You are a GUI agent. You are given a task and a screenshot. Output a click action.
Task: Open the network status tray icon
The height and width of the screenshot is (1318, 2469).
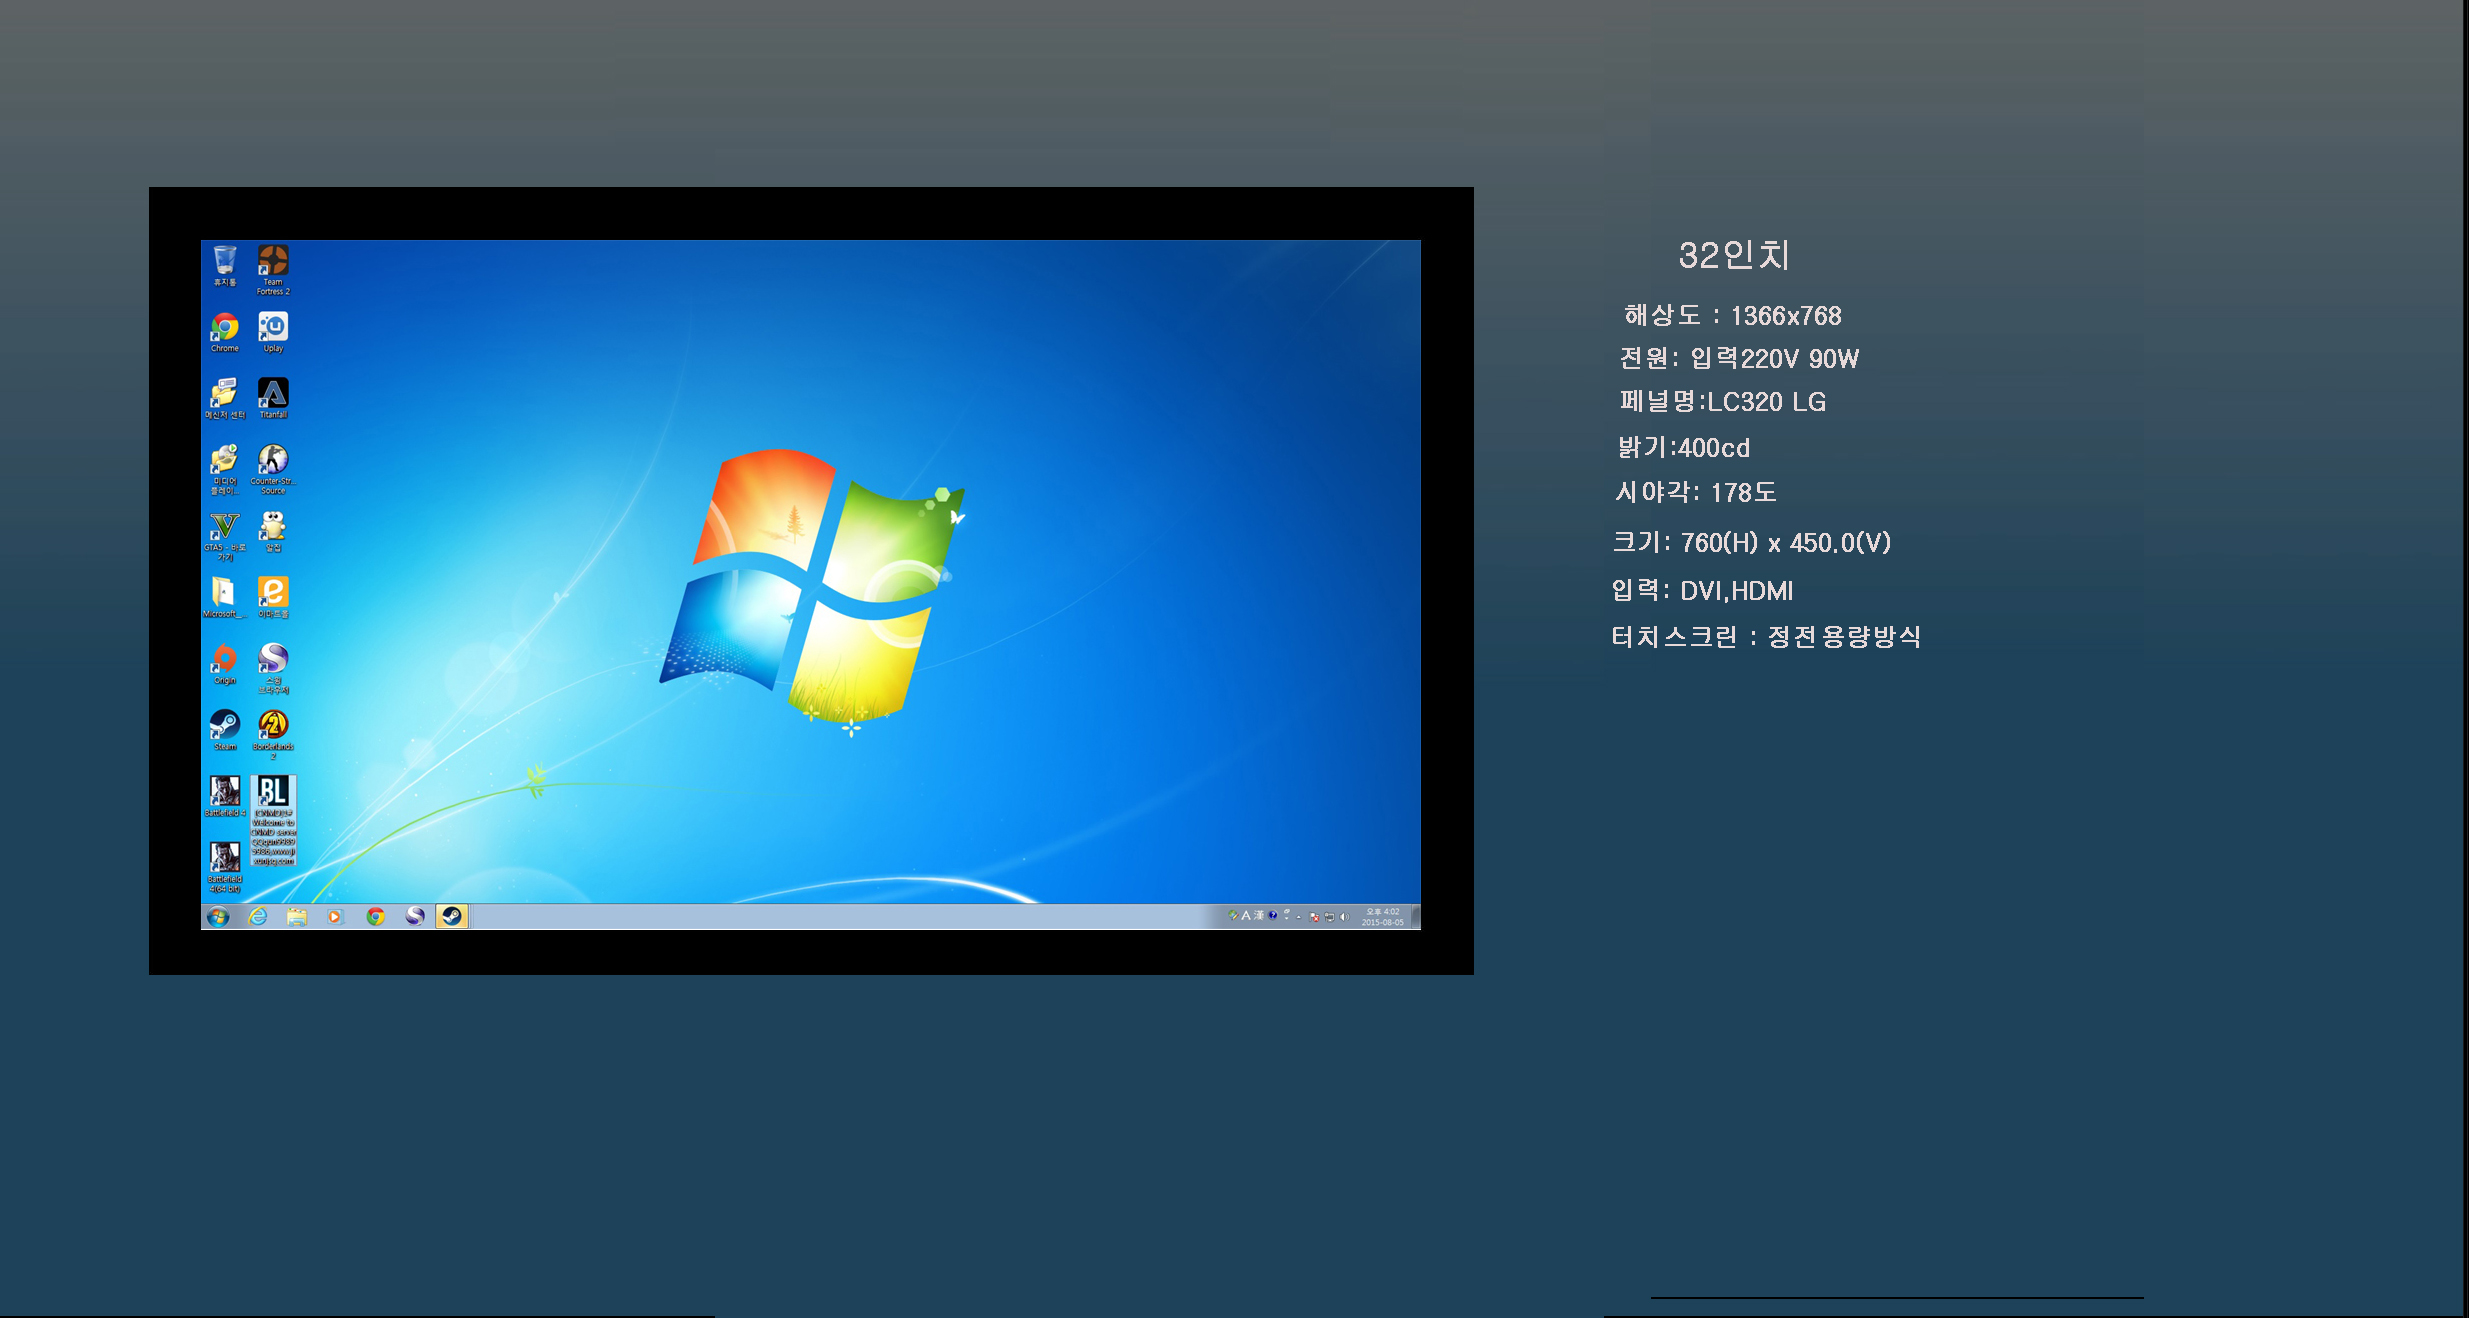coord(1329,917)
